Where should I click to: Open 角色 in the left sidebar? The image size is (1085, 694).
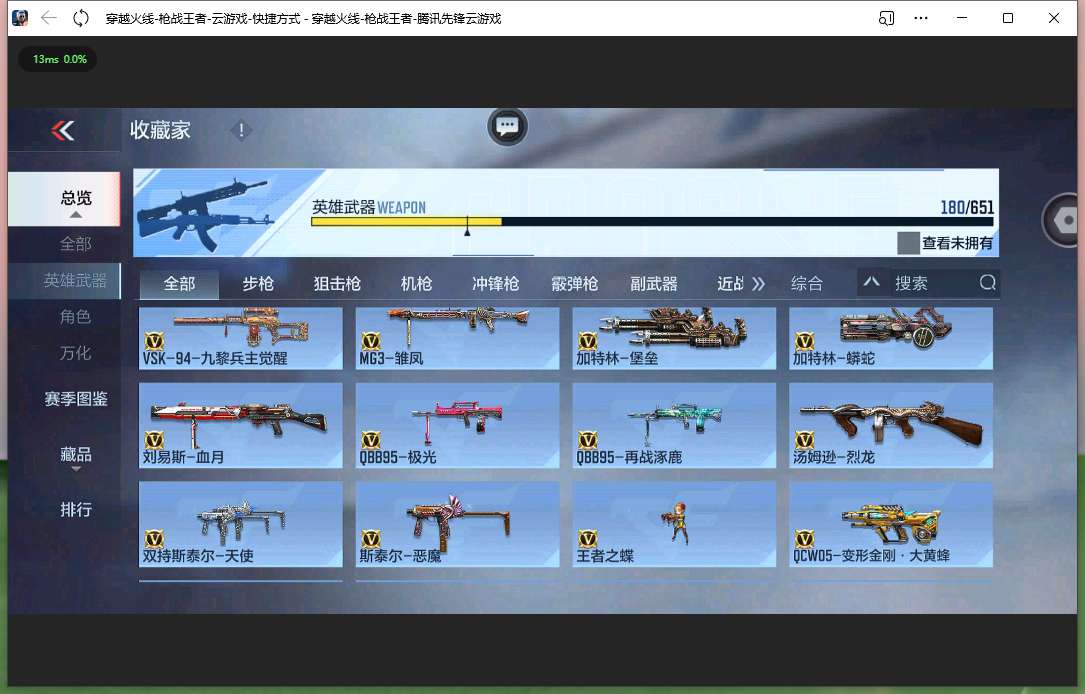pyautogui.click(x=75, y=317)
